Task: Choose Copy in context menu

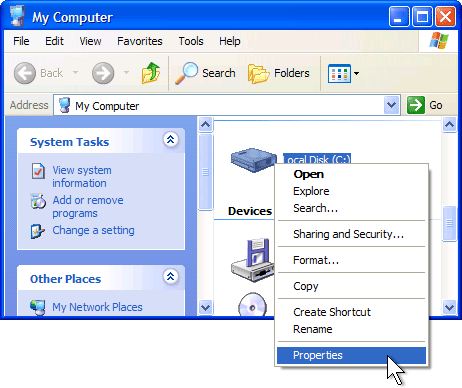Action: (x=351, y=286)
